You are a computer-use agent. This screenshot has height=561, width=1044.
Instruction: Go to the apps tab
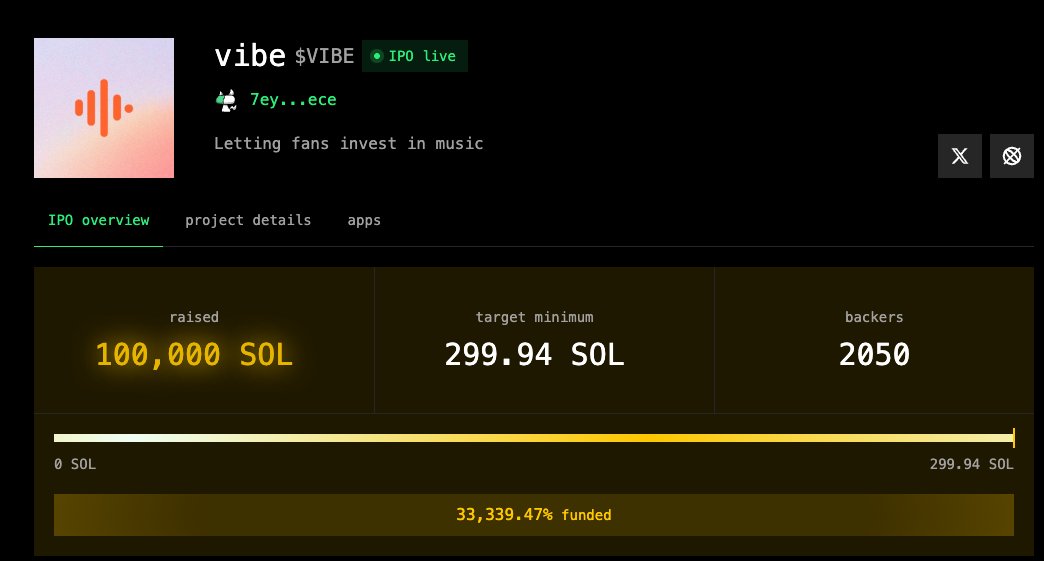tap(364, 220)
